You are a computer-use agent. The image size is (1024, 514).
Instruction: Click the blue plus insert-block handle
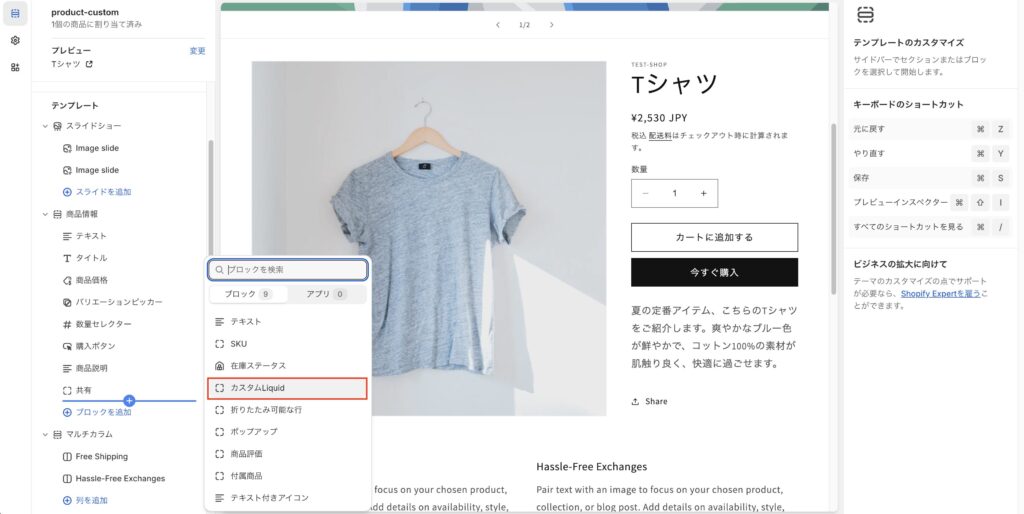[129, 400]
